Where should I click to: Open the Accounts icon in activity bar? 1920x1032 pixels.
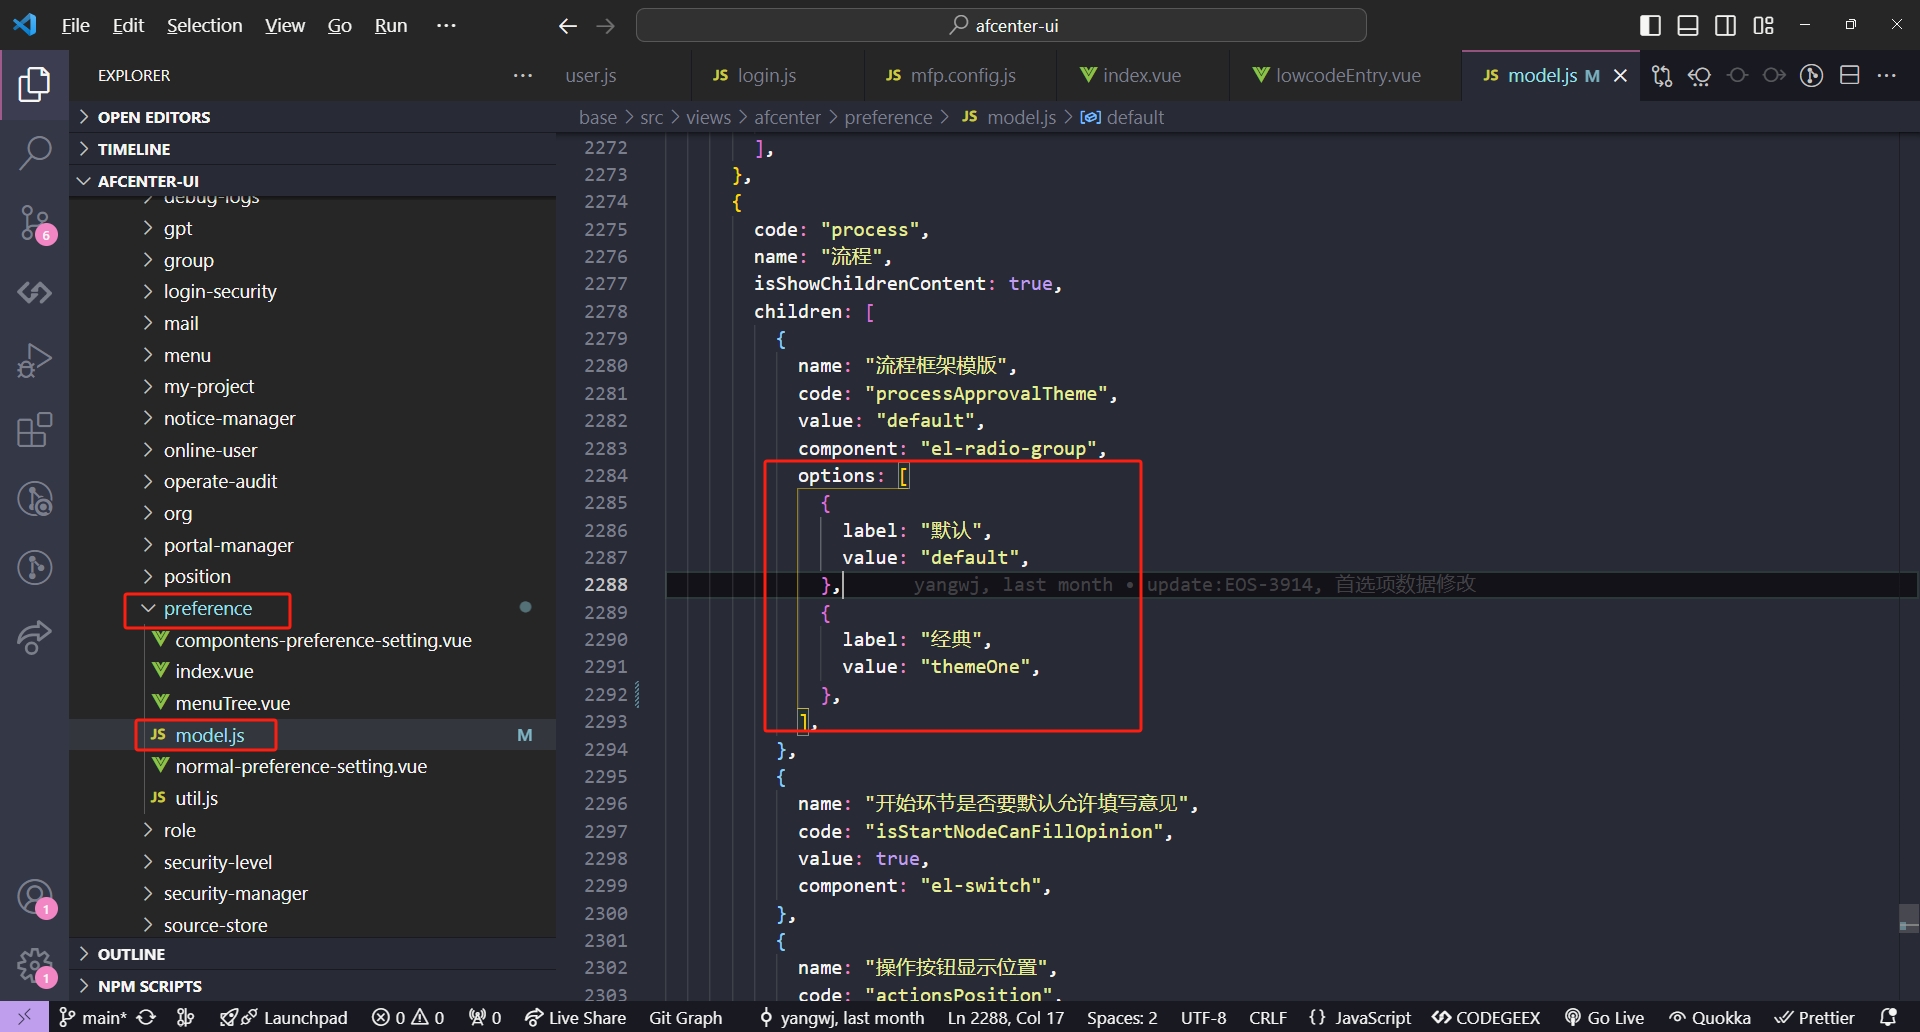coord(34,897)
